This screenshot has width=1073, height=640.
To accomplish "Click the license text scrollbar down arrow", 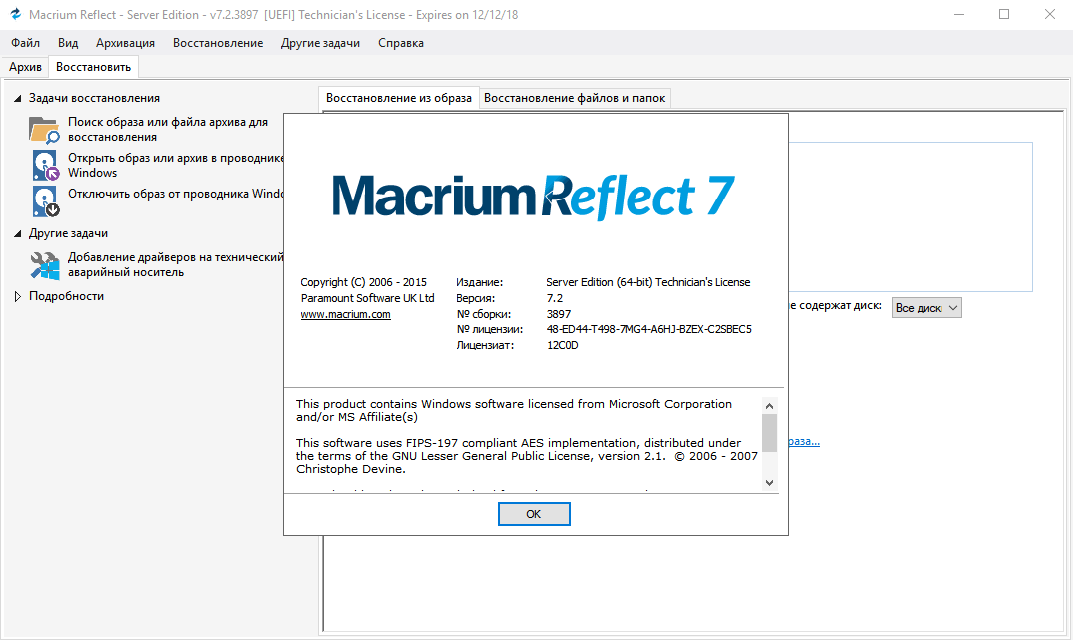I will point(769,482).
